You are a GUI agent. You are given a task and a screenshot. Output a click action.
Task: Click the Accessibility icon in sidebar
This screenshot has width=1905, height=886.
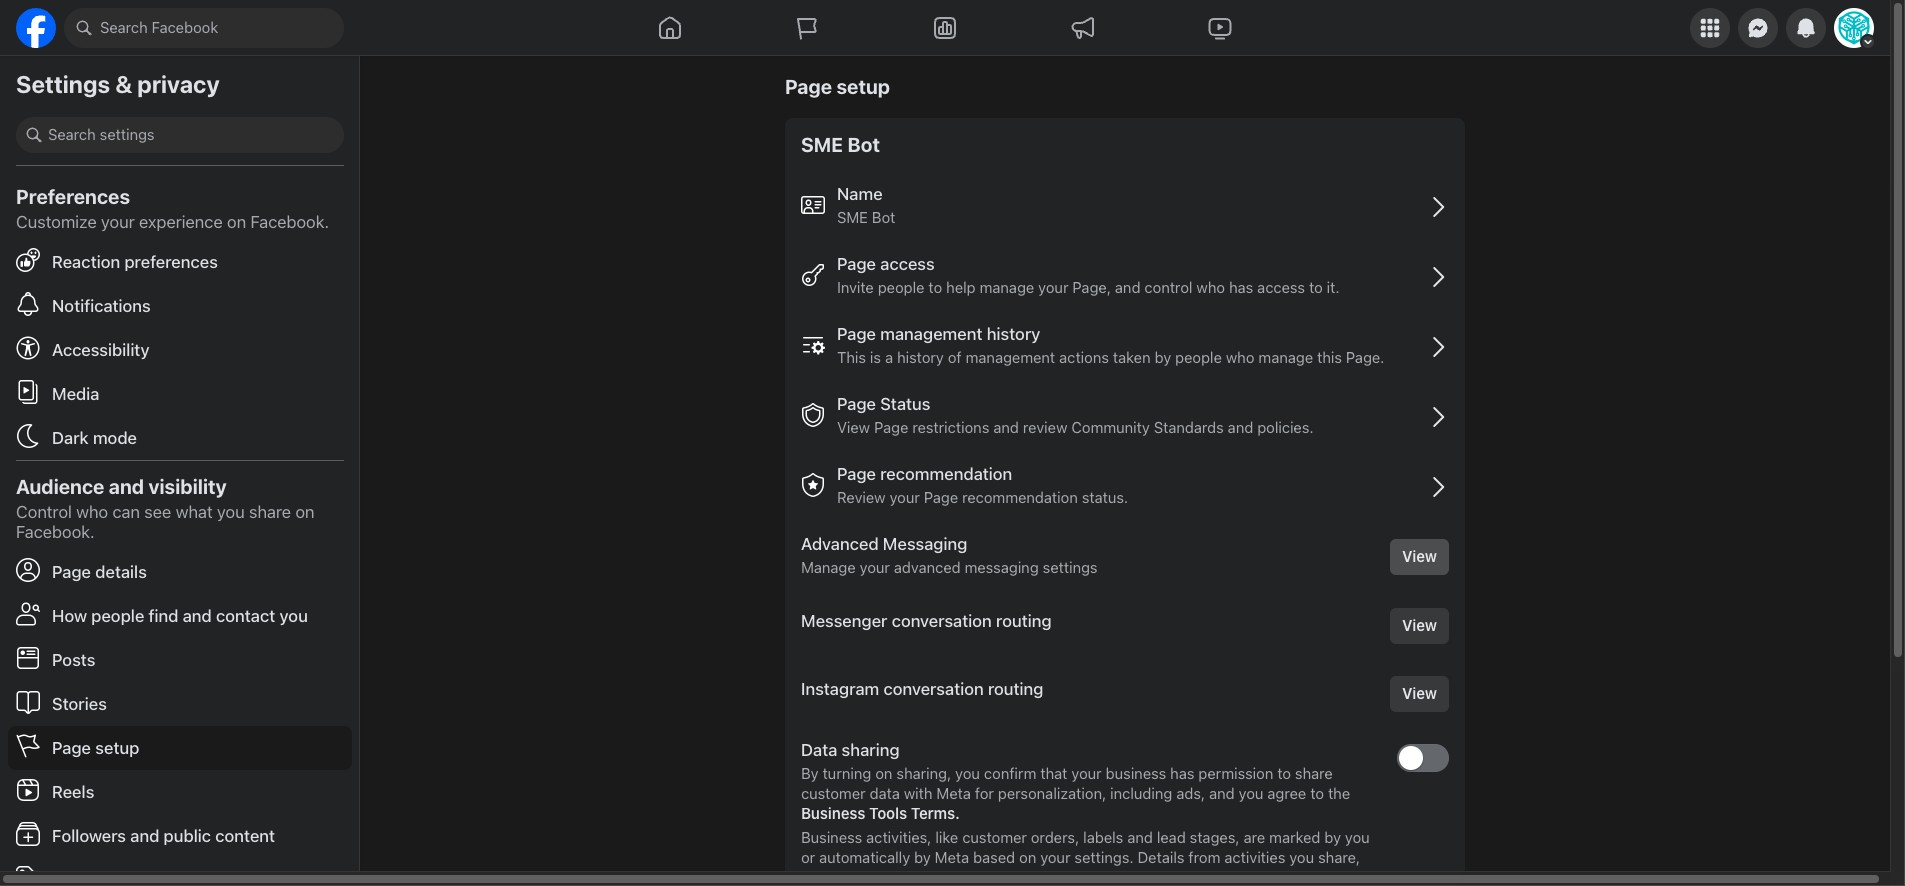(x=28, y=349)
